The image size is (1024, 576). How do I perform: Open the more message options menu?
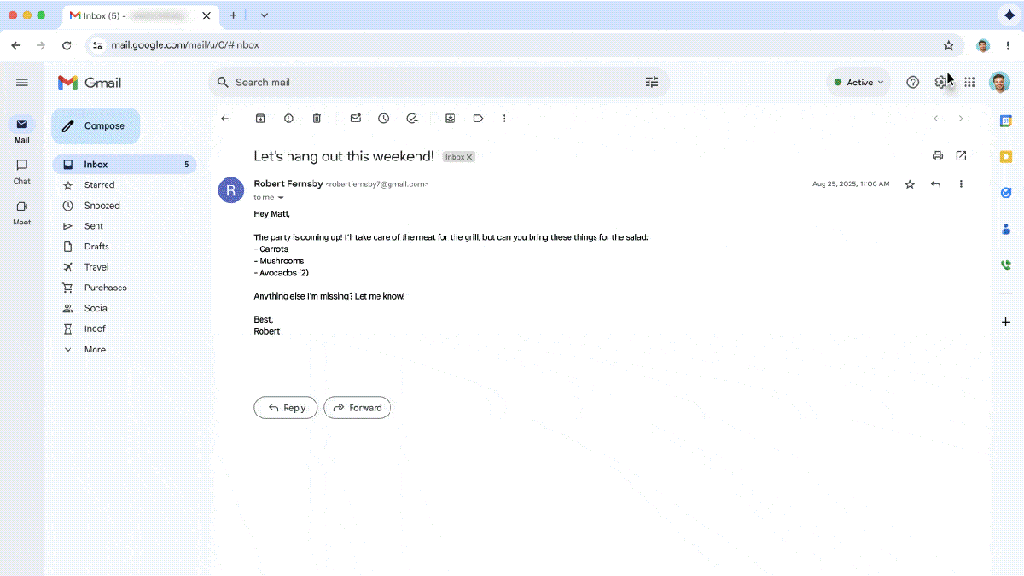(961, 184)
